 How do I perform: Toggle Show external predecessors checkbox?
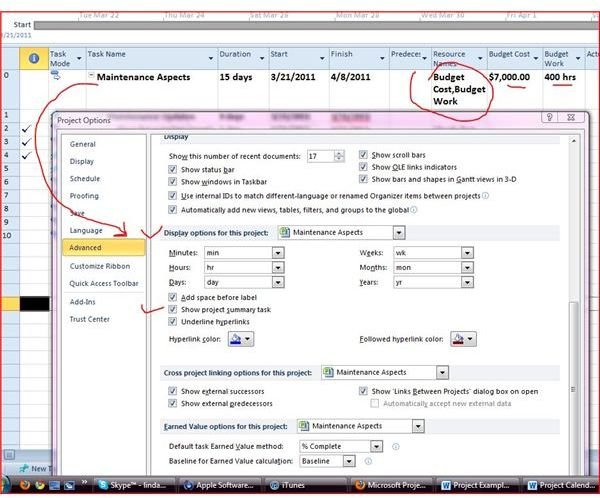pyautogui.click(x=173, y=403)
